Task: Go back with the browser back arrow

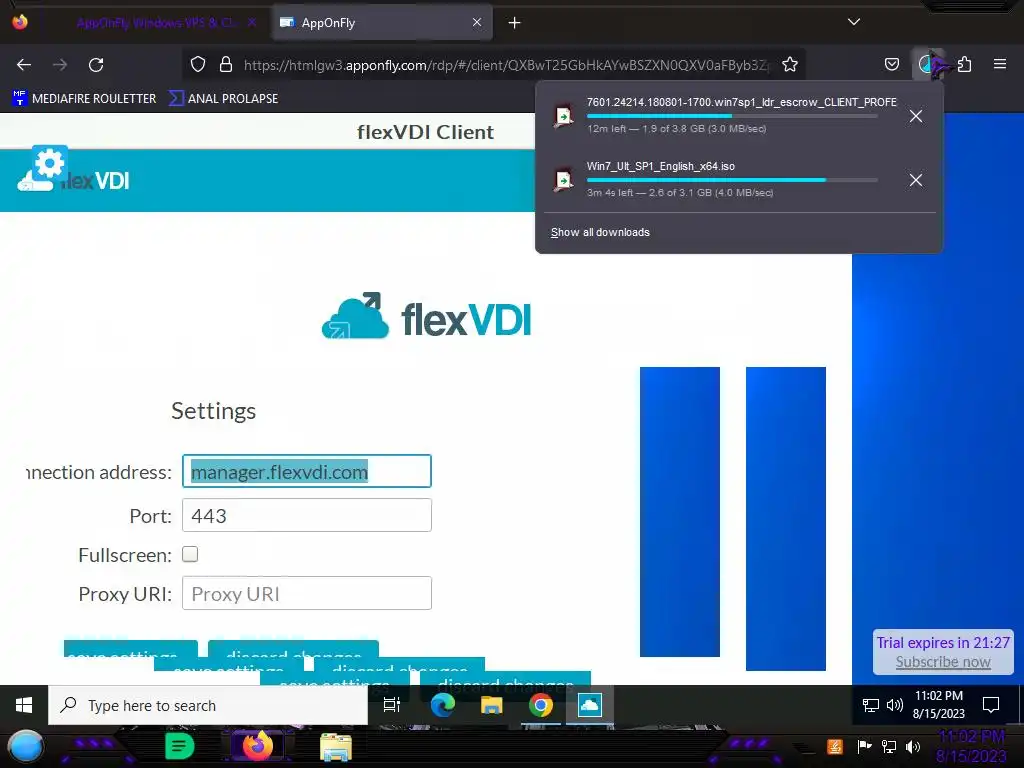Action: [24, 65]
